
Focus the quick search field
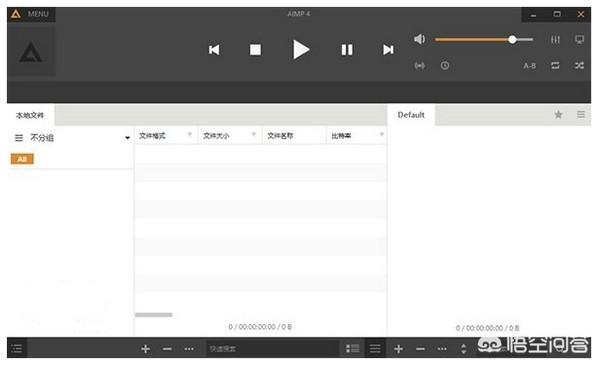pos(272,349)
